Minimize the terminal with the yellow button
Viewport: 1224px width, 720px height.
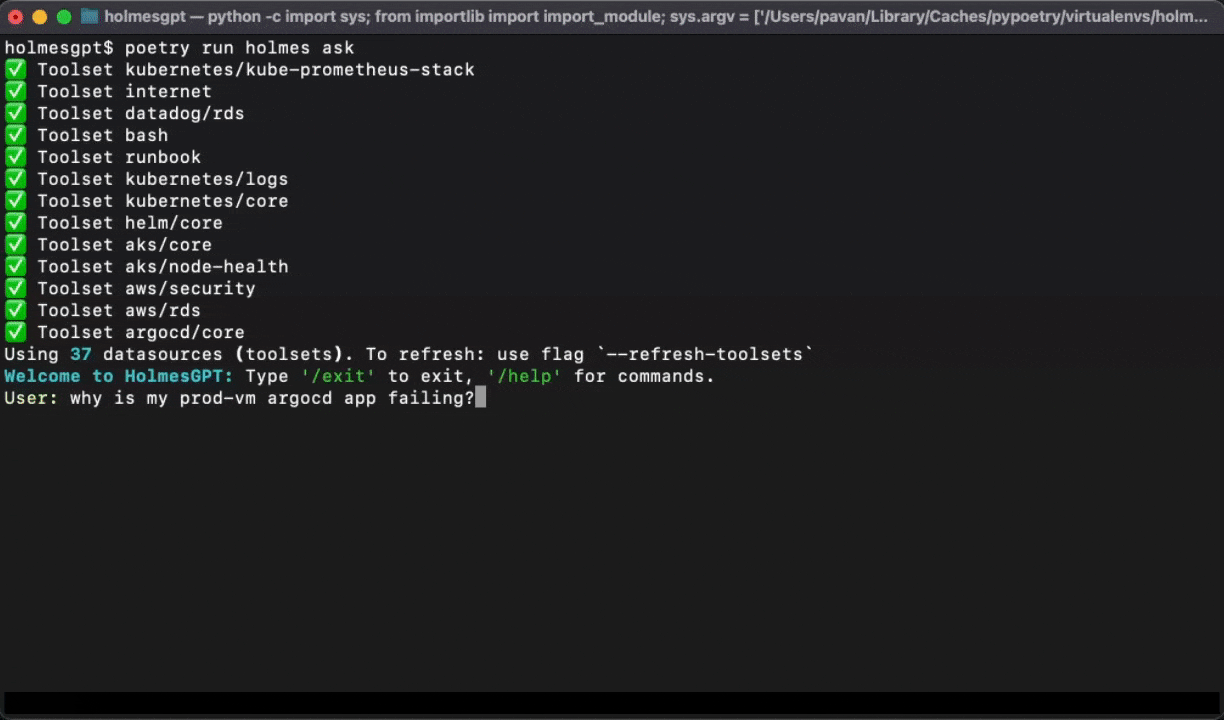pos(40,17)
